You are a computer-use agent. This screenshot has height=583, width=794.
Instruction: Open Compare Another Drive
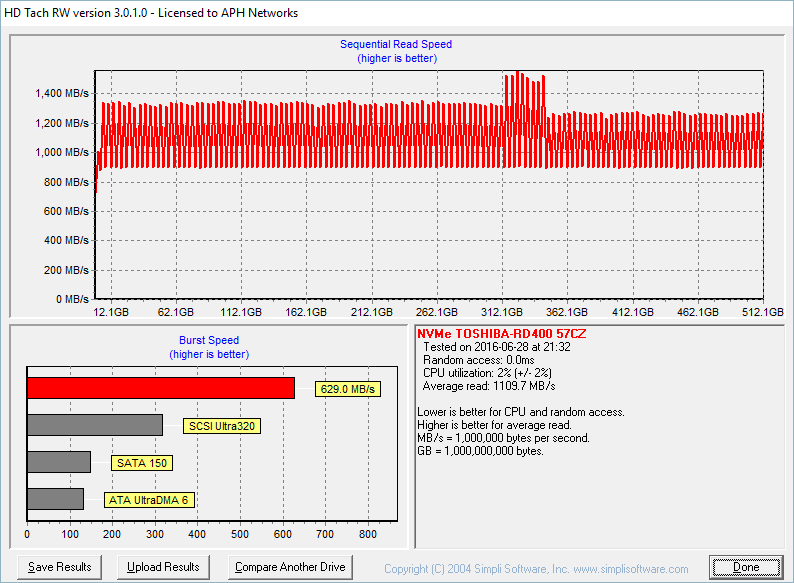290,567
